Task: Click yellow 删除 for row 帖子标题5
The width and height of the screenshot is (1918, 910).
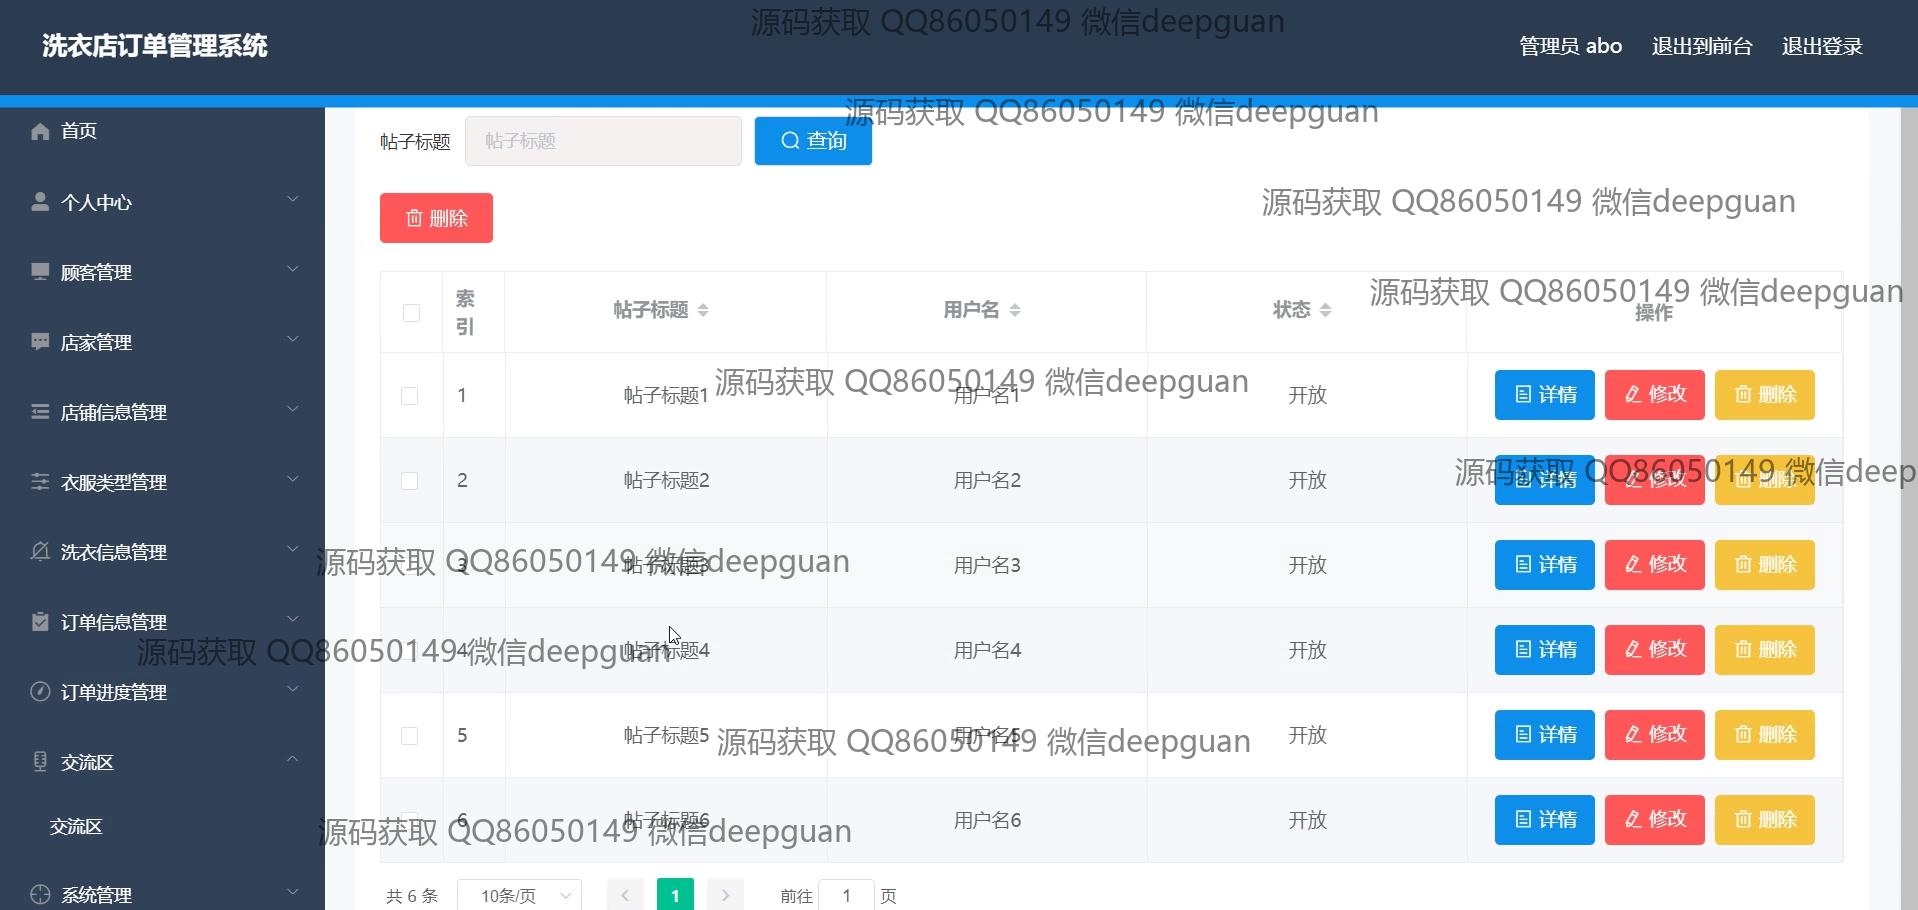Action: point(1765,735)
